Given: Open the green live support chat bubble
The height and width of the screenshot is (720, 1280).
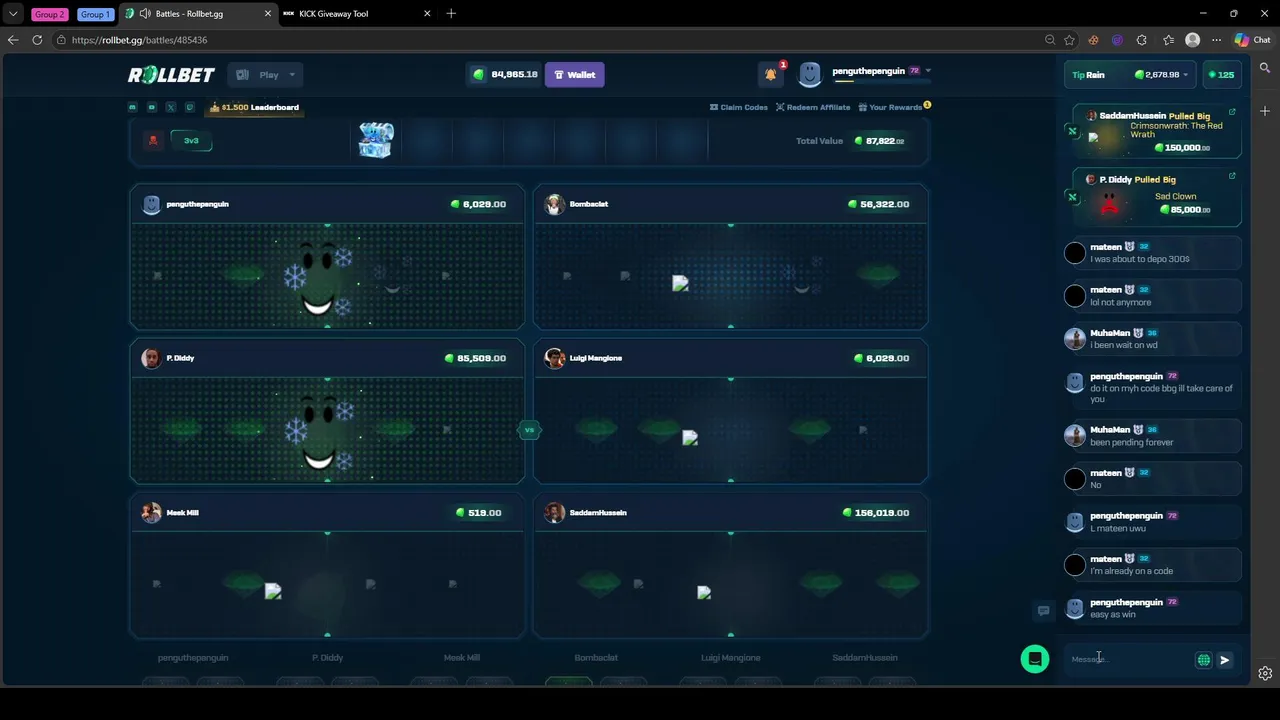Looking at the screenshot, I should (x=1035, y=659).
